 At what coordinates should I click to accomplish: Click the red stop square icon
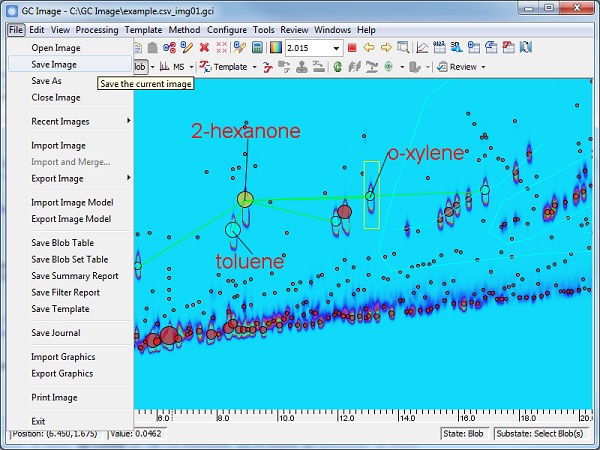point(352,47)
